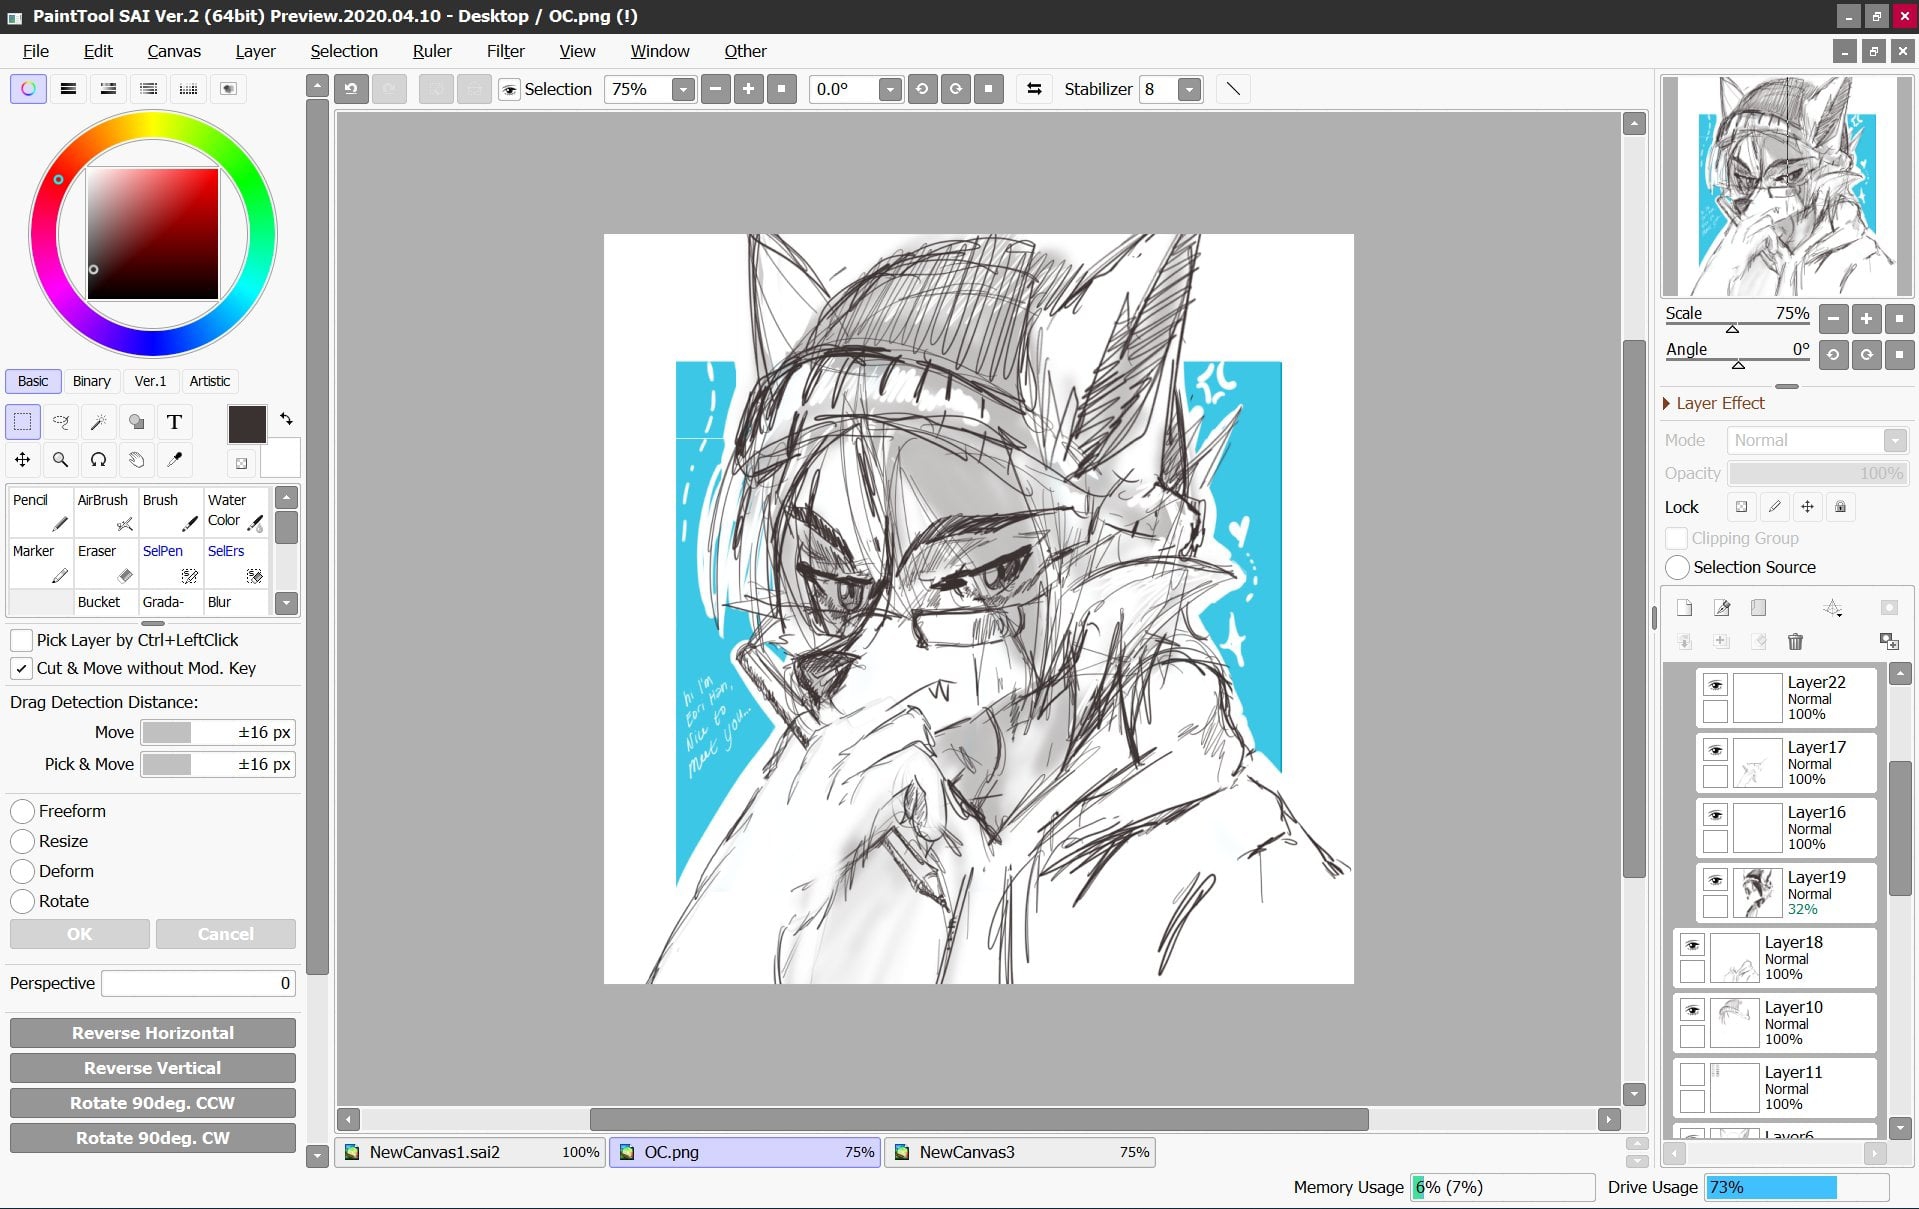This screenshot has height=1209, width=1919.
Task: Delete layer using trash can icon
Action: point(1795,642)
